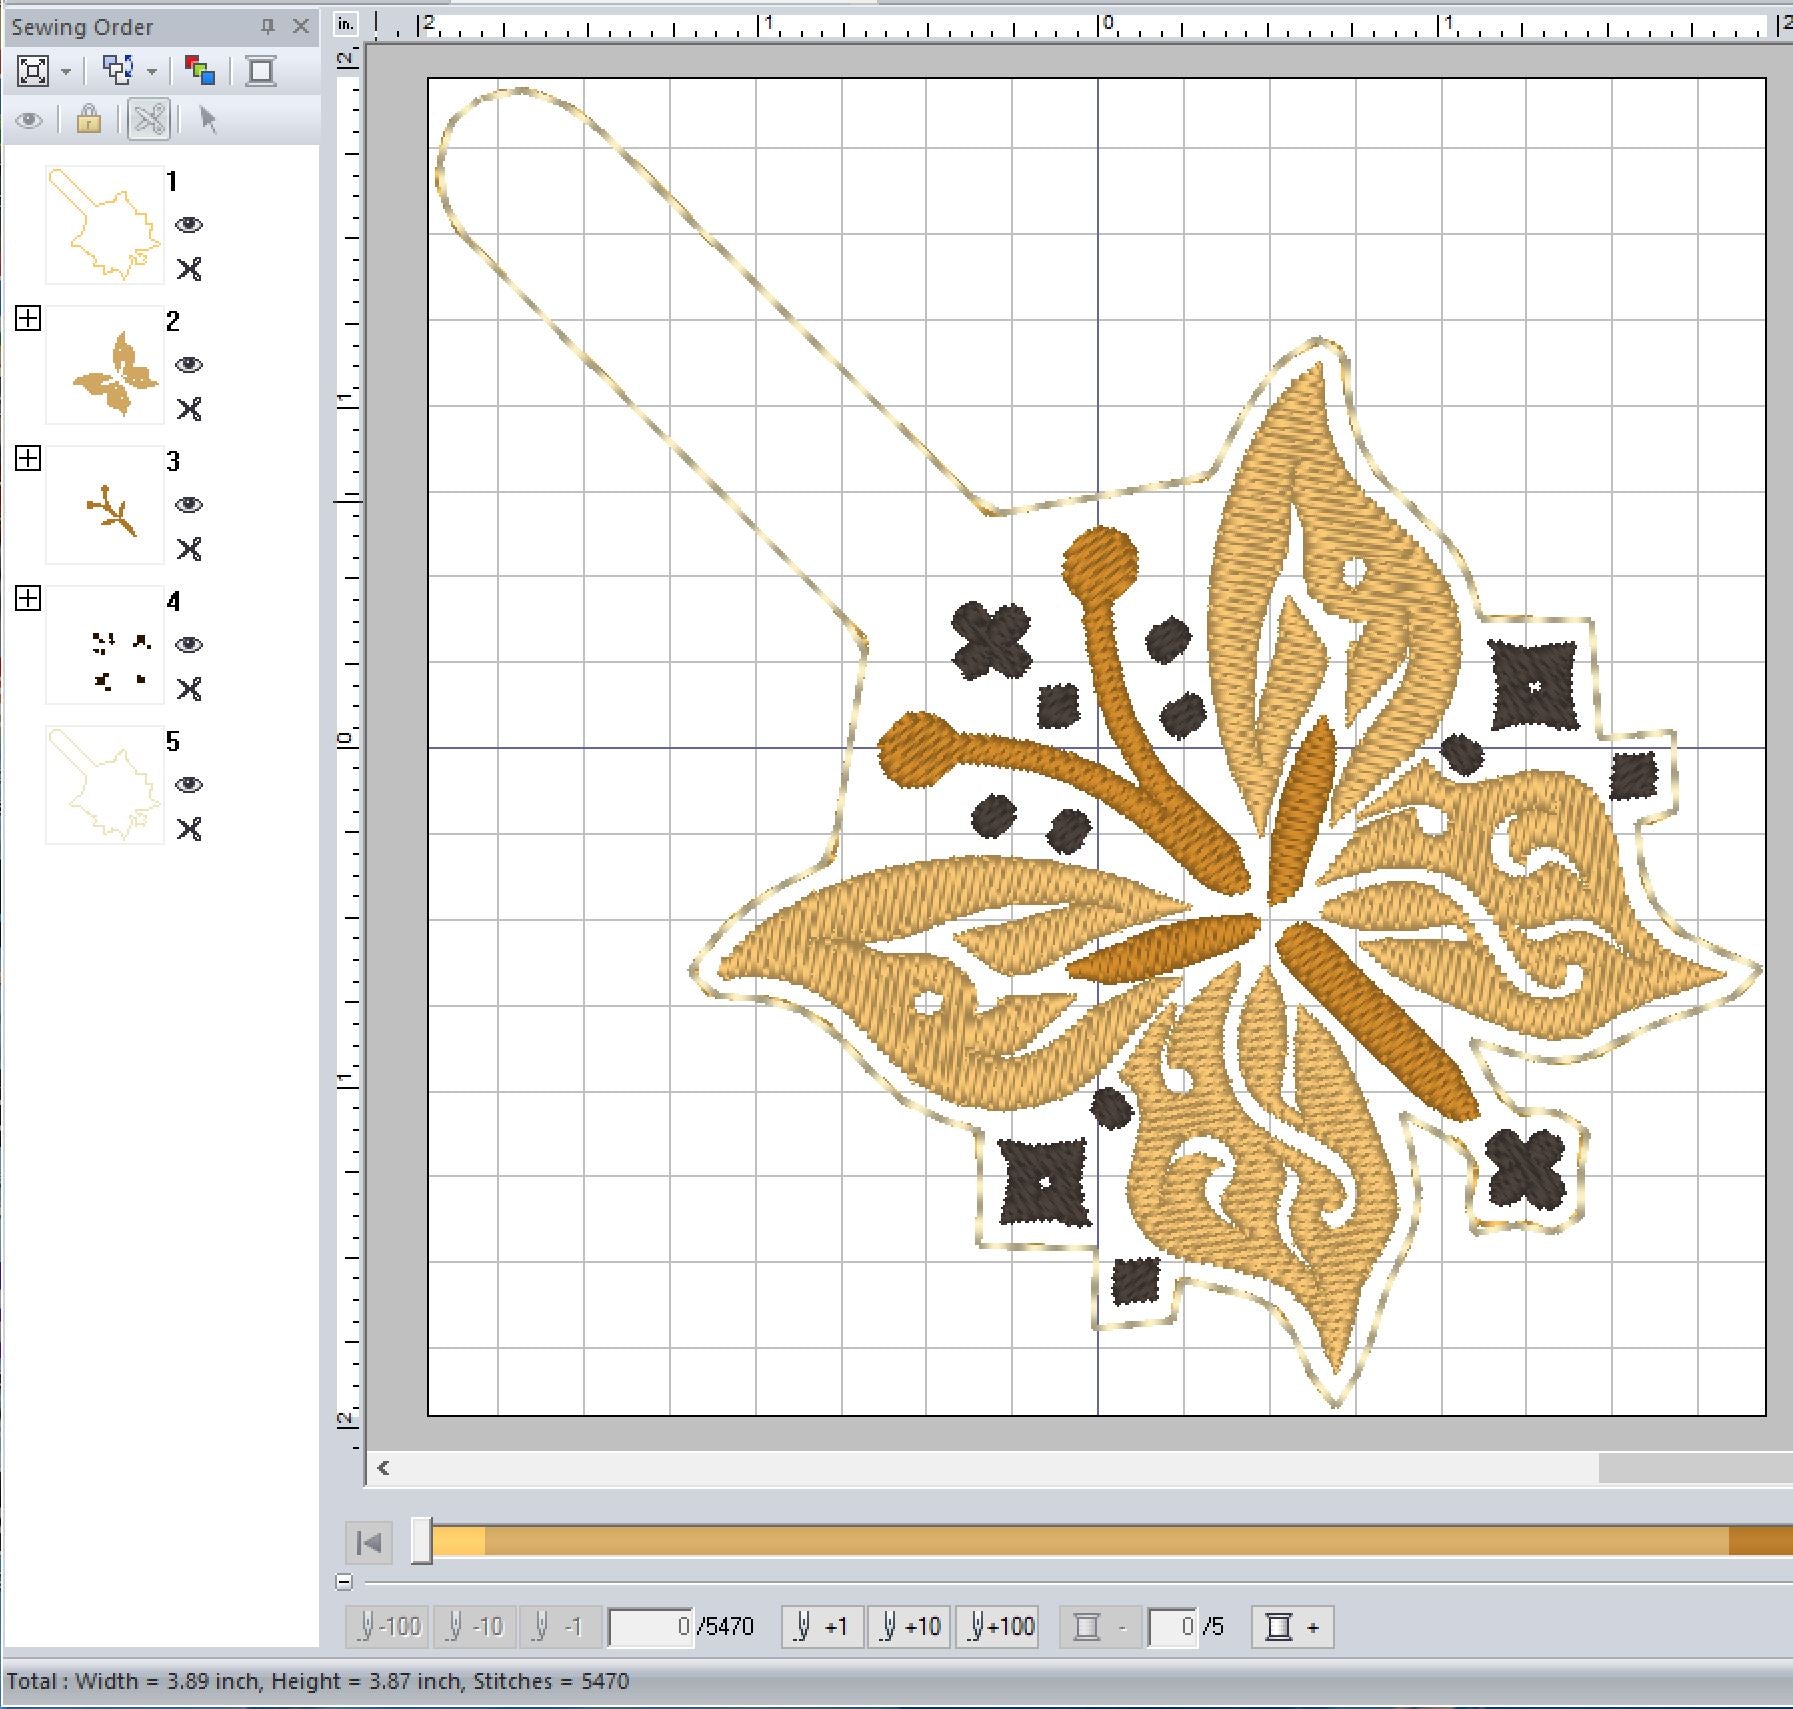The image size is (1793, 1709).
Task: Click the stitch simulator slider handle
Action: [x=422, y=1541]
